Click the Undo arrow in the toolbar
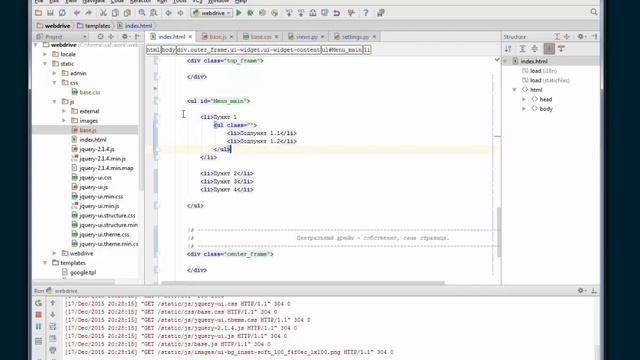 pos(77,13)
